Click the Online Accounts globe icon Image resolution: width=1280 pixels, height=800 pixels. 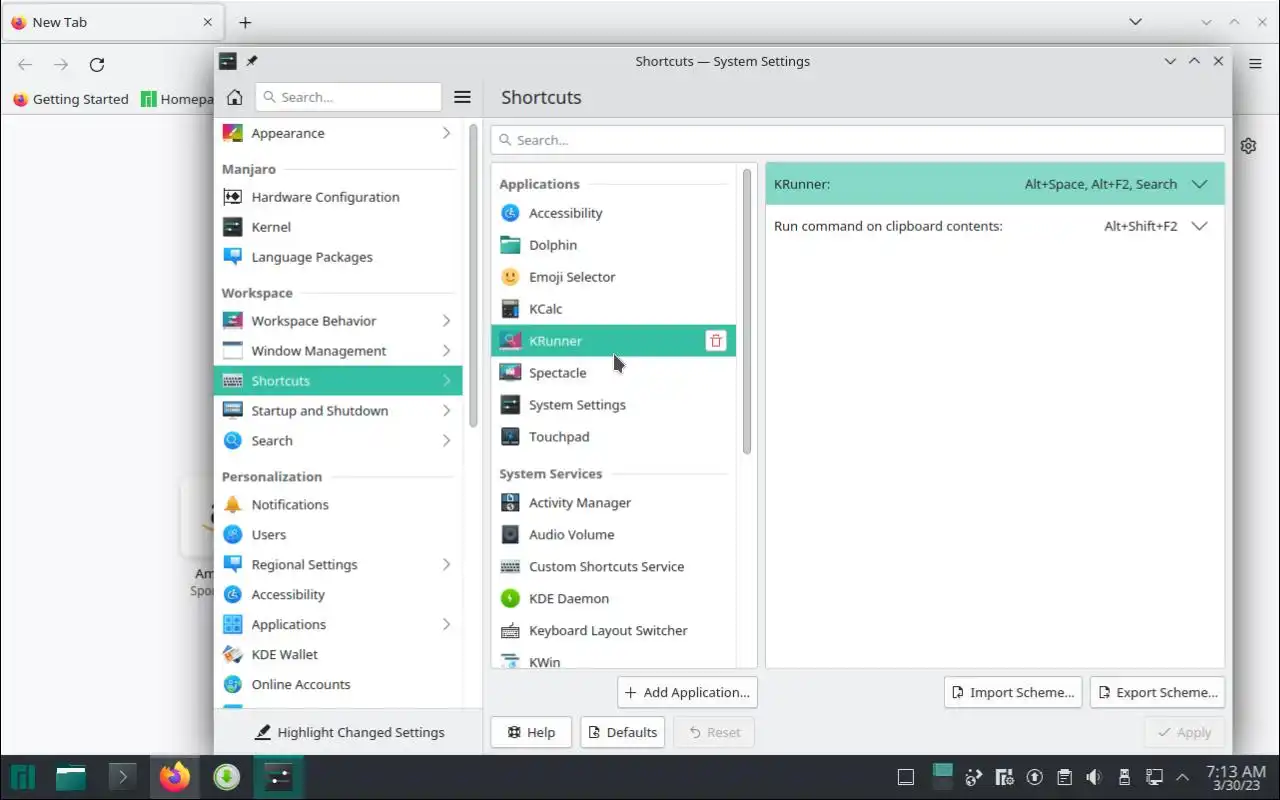233,685
